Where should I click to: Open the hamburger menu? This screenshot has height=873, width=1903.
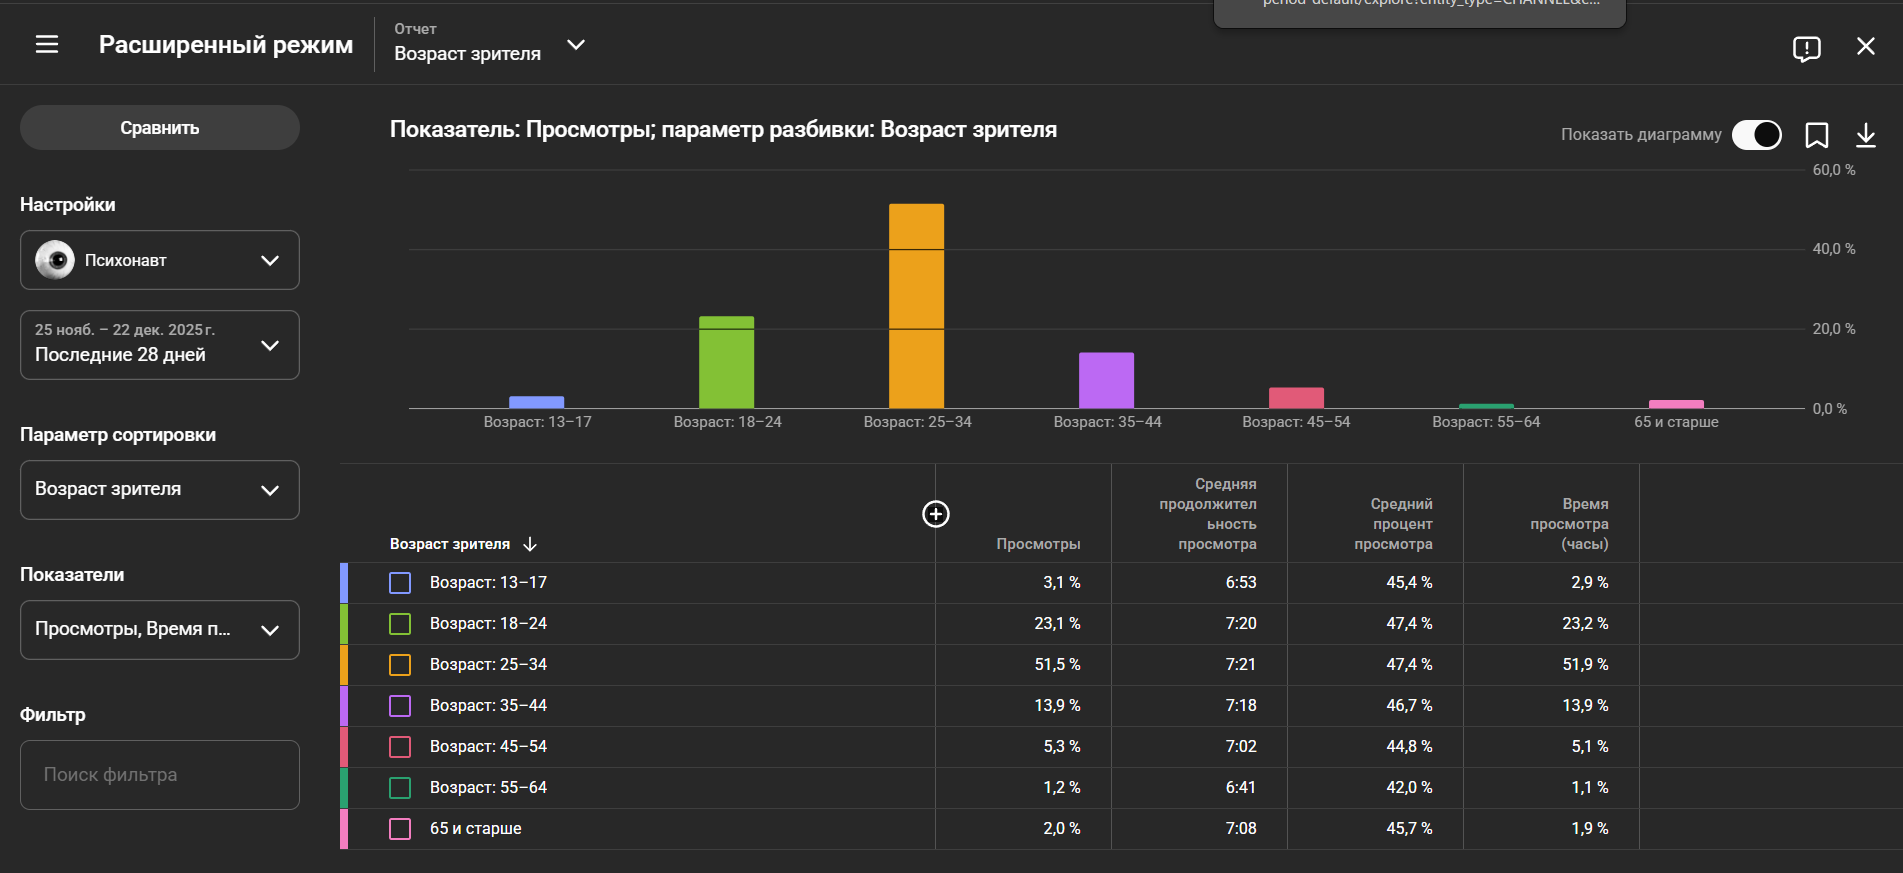(47, 45)
